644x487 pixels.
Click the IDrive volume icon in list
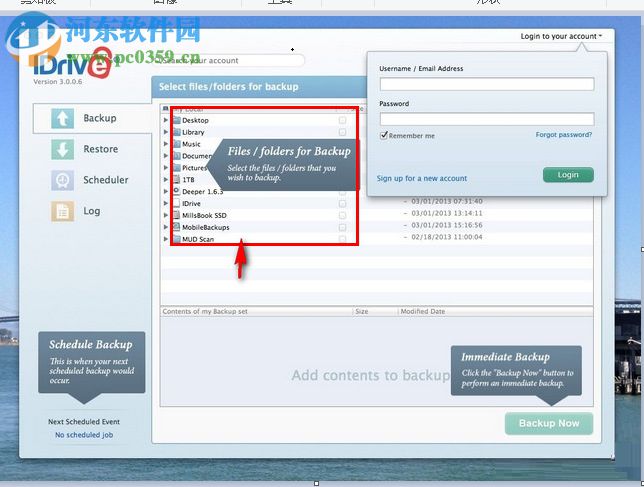pos(177,203)
